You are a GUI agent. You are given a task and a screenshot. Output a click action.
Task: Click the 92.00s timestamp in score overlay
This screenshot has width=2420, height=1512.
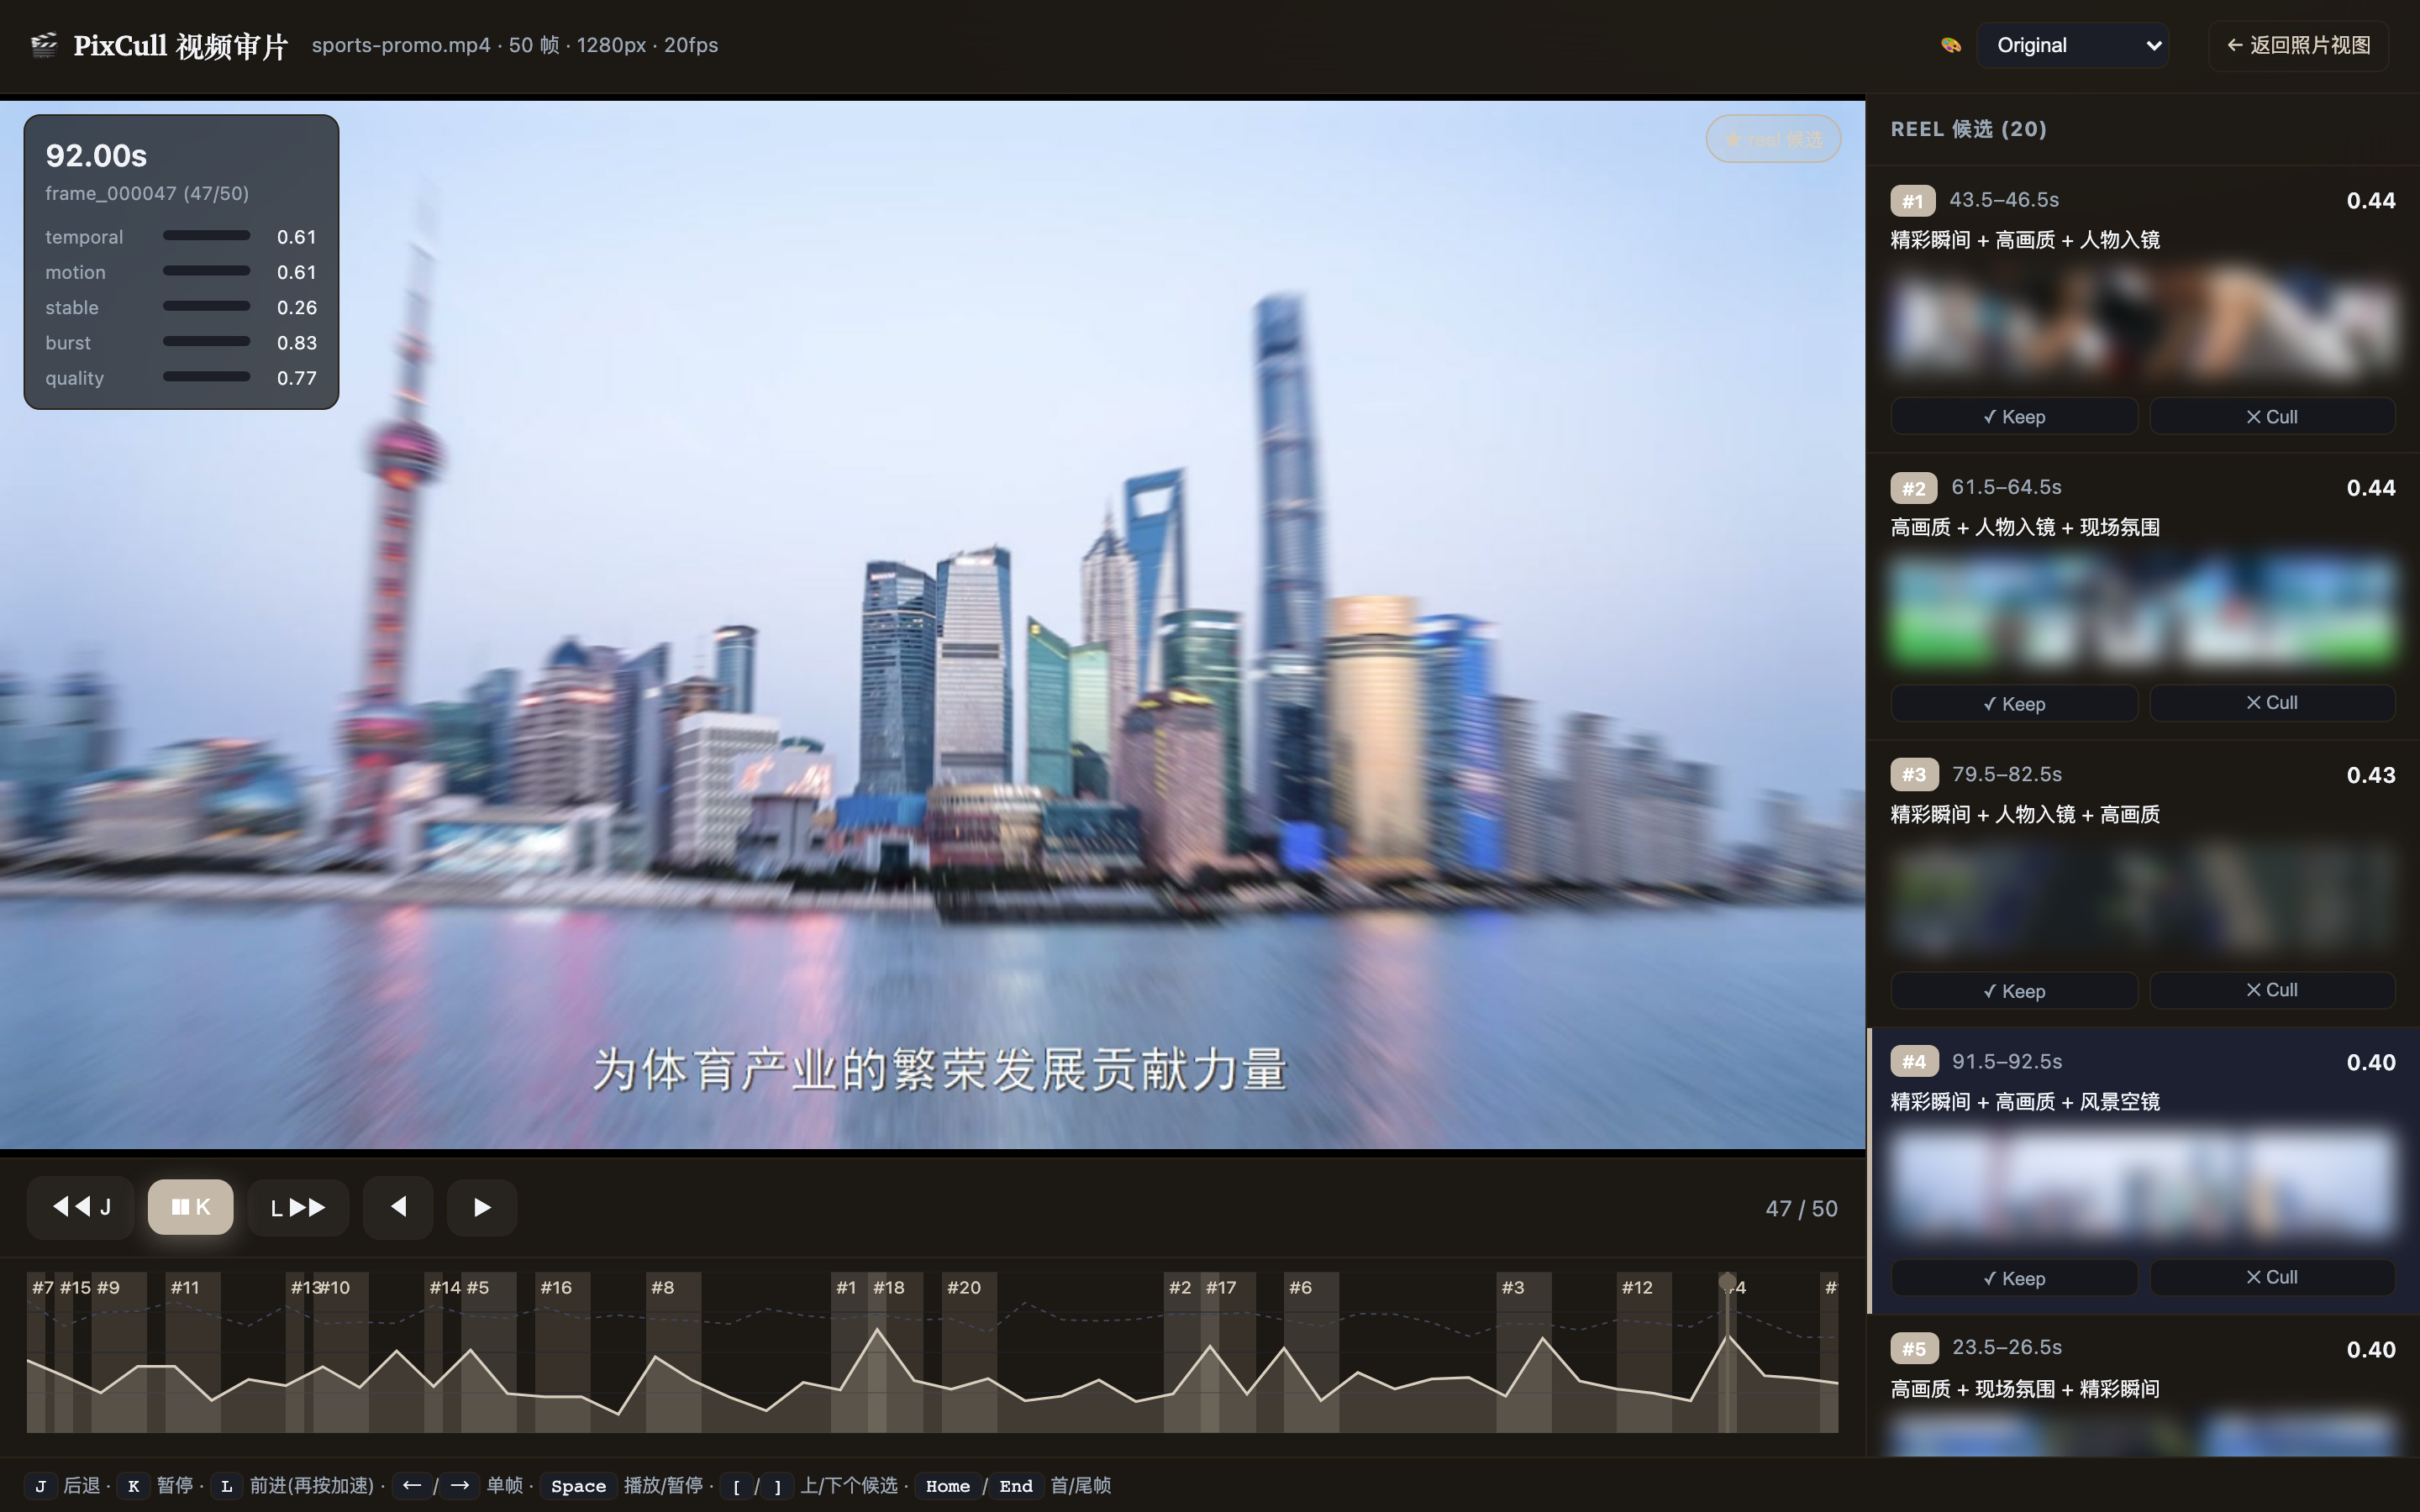click(96, 155)
